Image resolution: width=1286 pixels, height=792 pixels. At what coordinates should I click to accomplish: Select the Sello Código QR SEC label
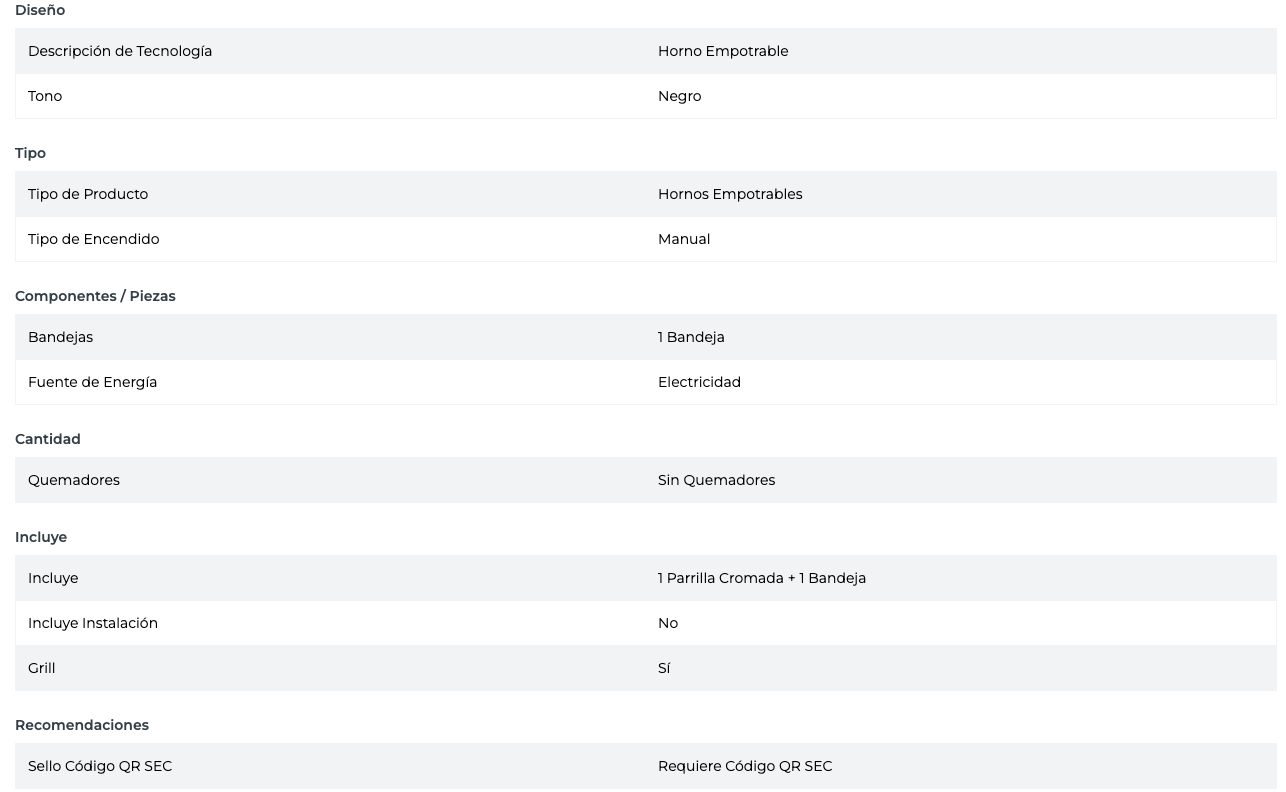100,766
